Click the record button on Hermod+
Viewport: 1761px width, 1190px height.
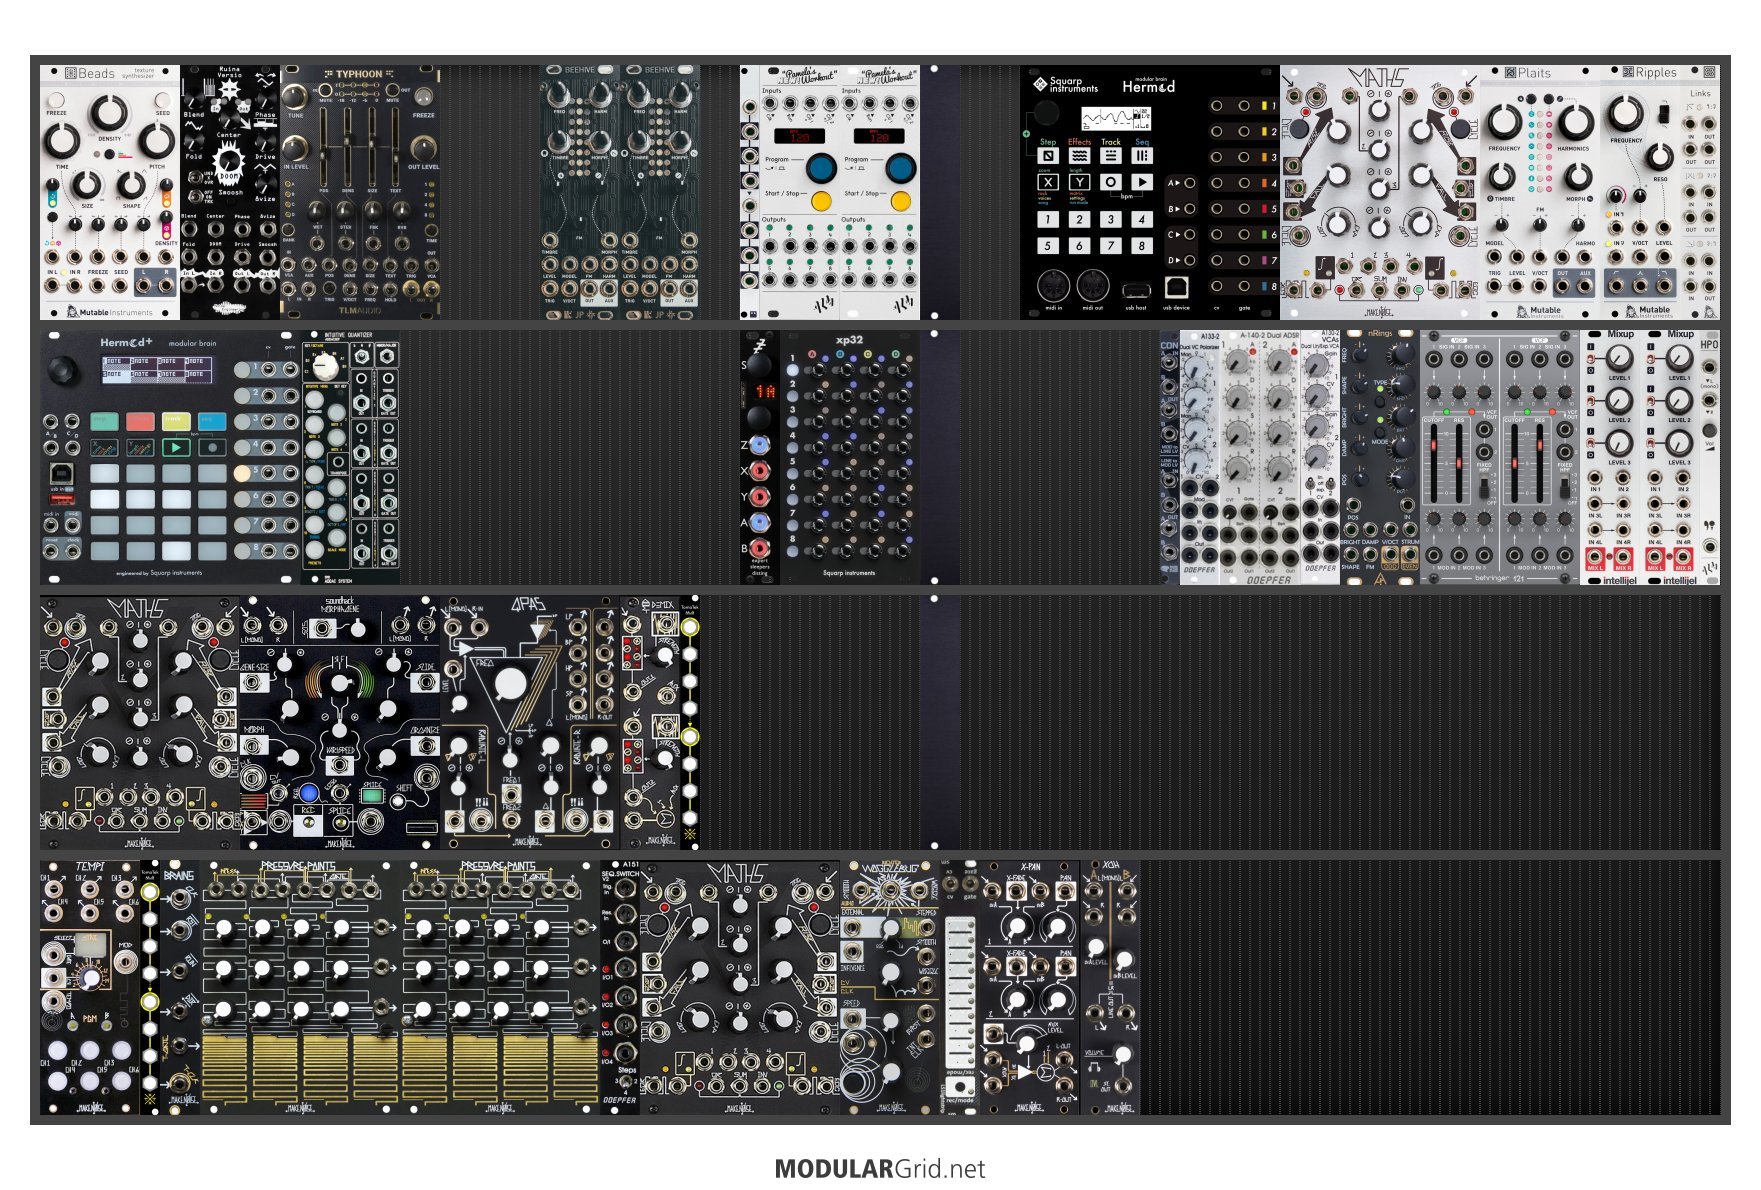(212, 448)
